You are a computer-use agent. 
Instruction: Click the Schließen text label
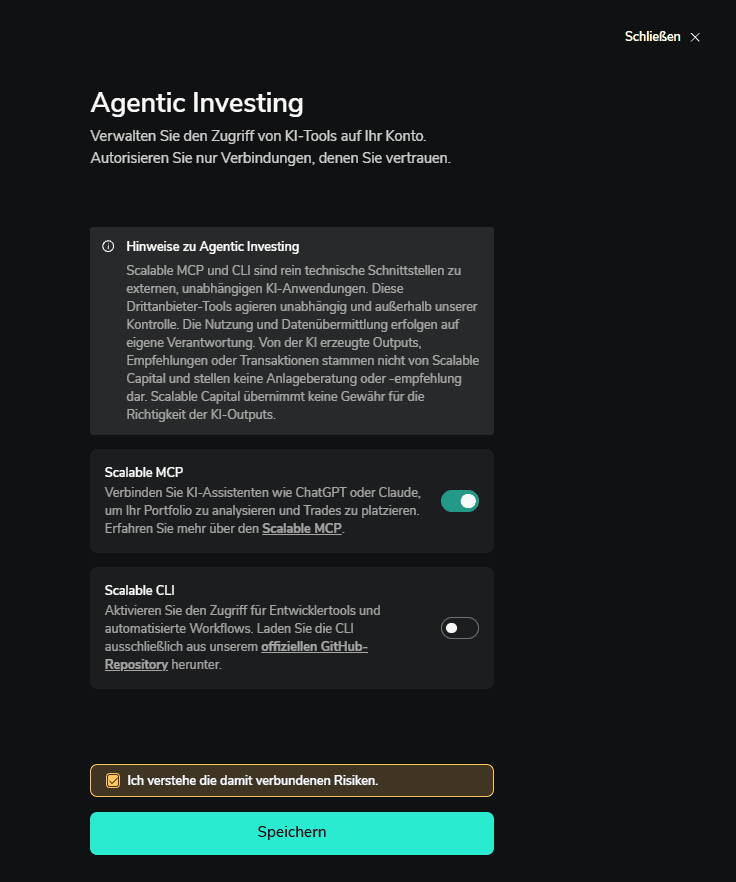[x=652, y=37]
